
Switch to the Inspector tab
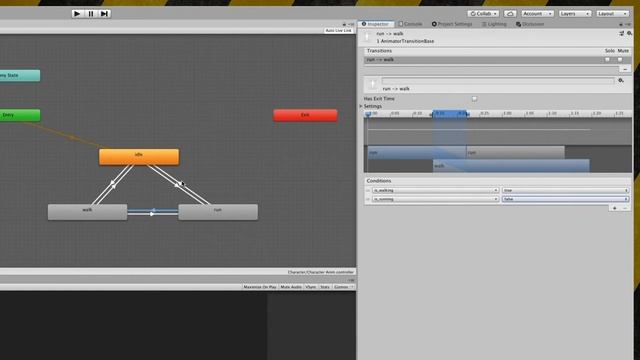point(376,24)
